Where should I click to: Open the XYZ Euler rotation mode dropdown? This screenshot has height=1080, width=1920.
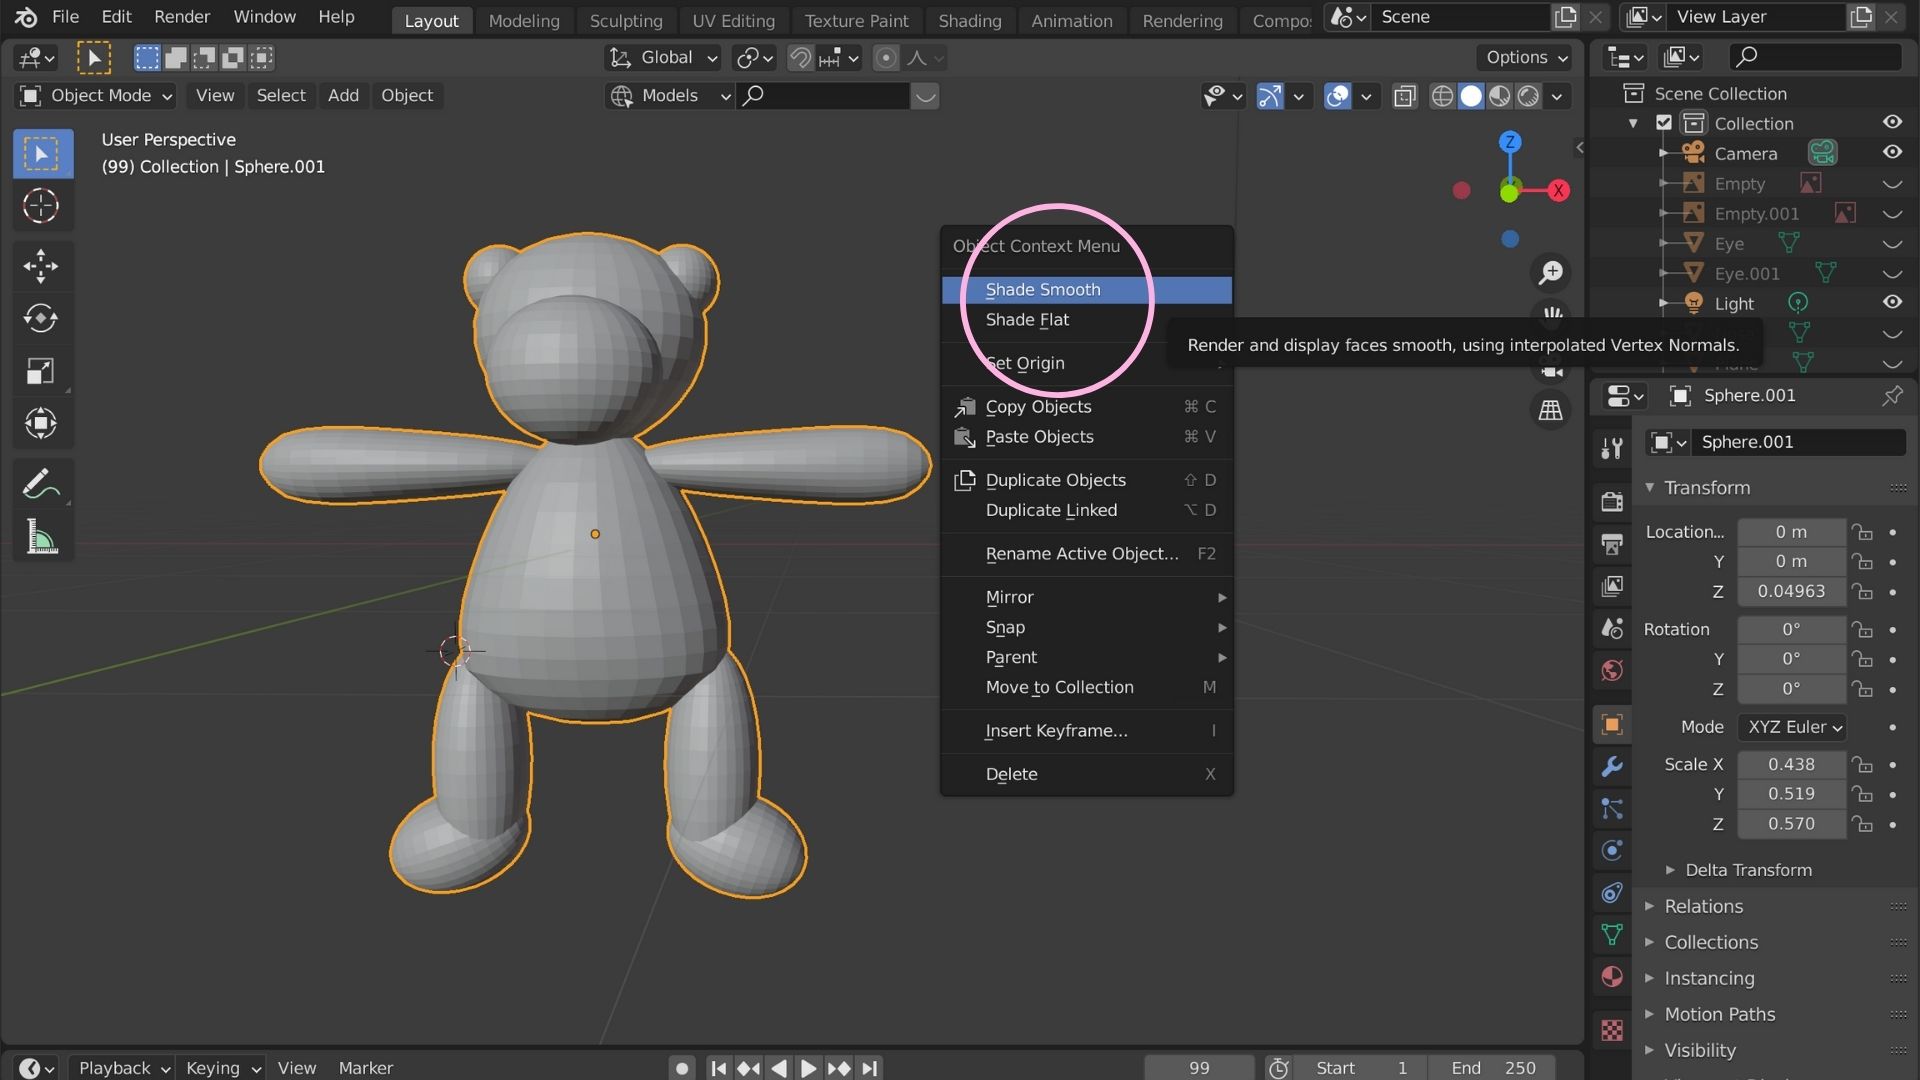(x=1793, y=727)
